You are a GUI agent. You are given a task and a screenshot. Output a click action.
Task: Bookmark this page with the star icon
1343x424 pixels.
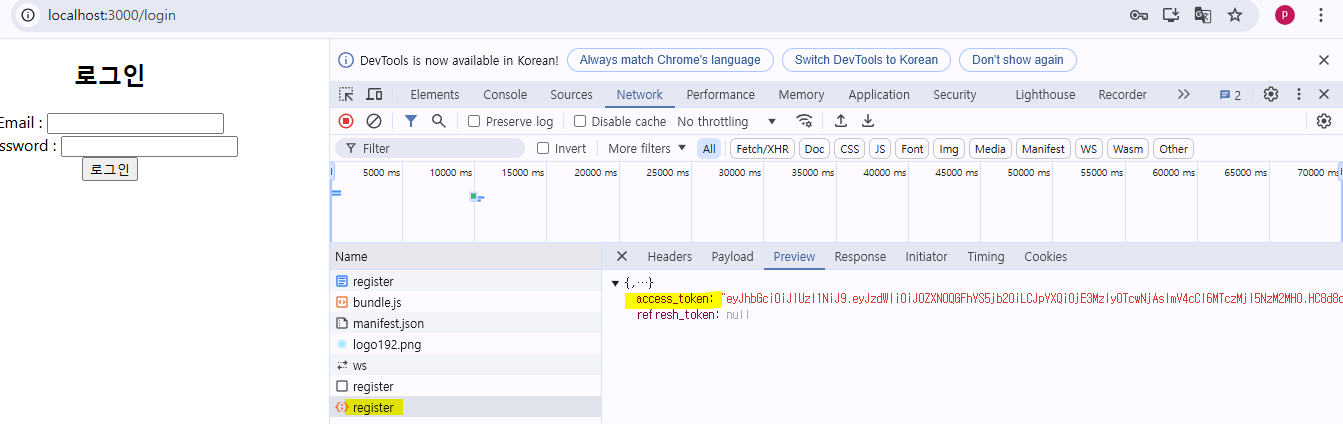coord(1235,15)
